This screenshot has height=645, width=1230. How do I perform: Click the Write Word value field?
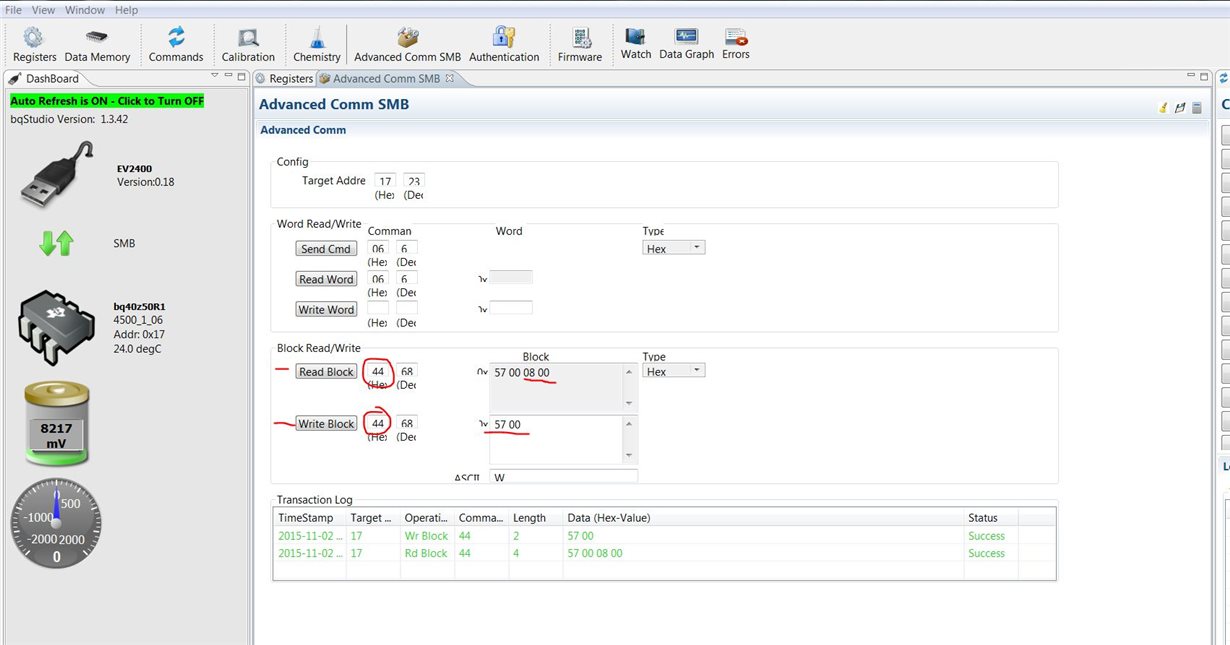point(510,308)
